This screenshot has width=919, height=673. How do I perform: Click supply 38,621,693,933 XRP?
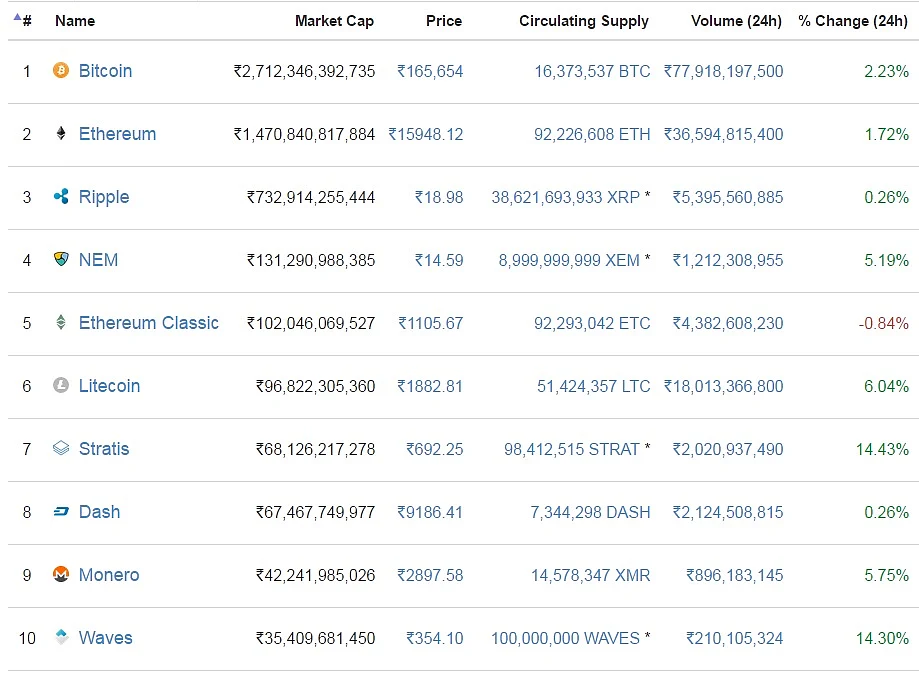pos(566,198)
